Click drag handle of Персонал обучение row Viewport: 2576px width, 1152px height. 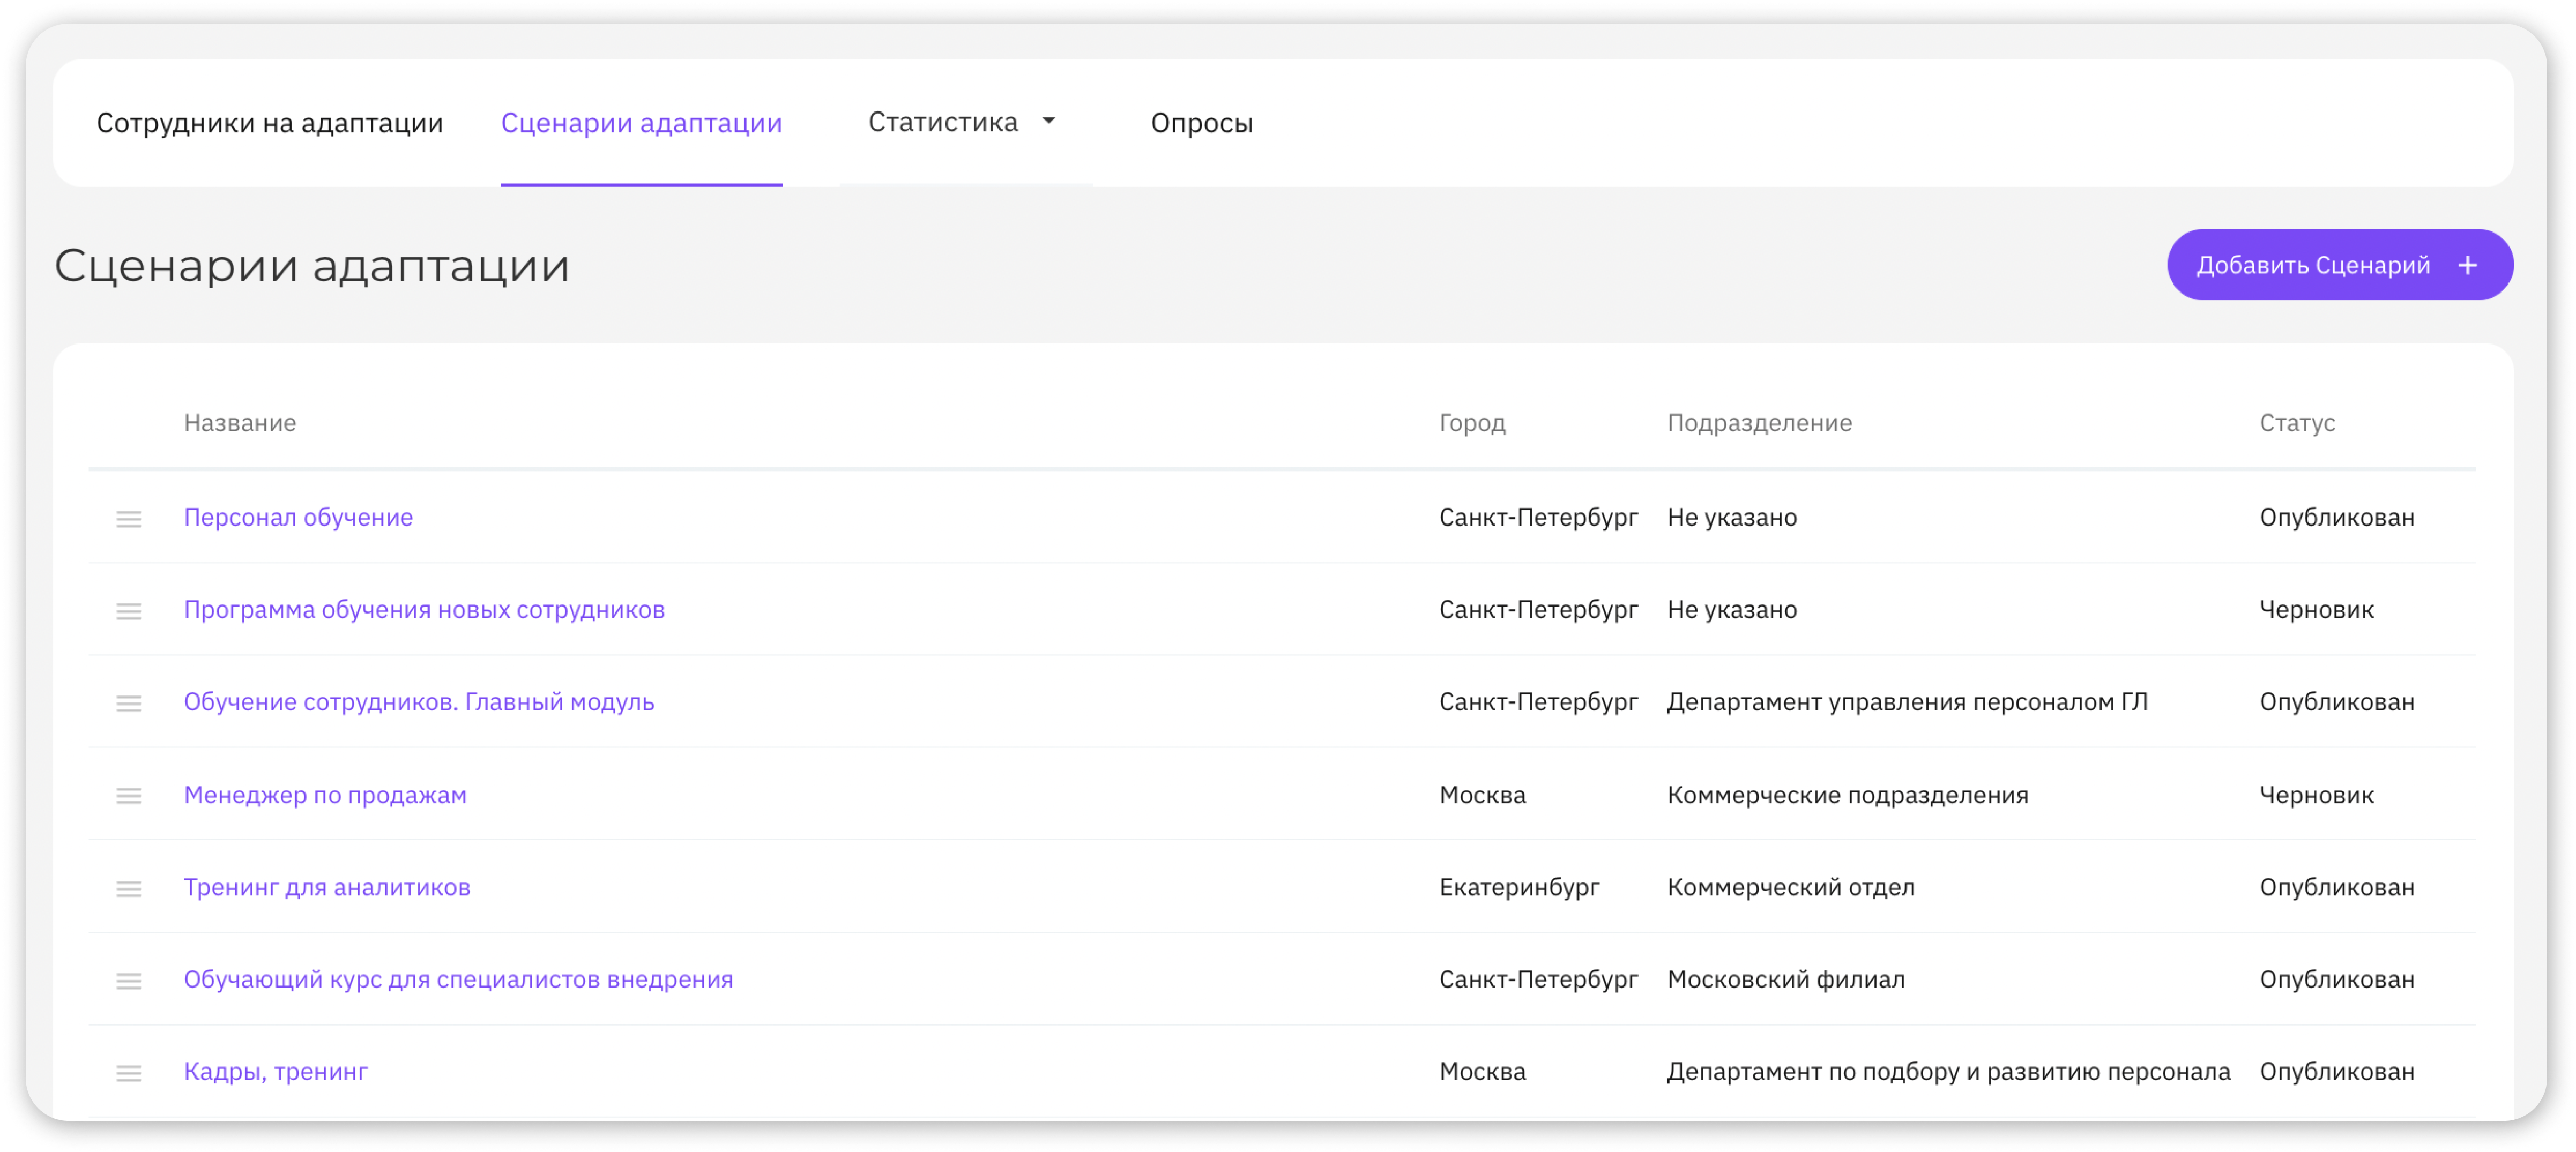pyautogui.click(x=129, y=518)
